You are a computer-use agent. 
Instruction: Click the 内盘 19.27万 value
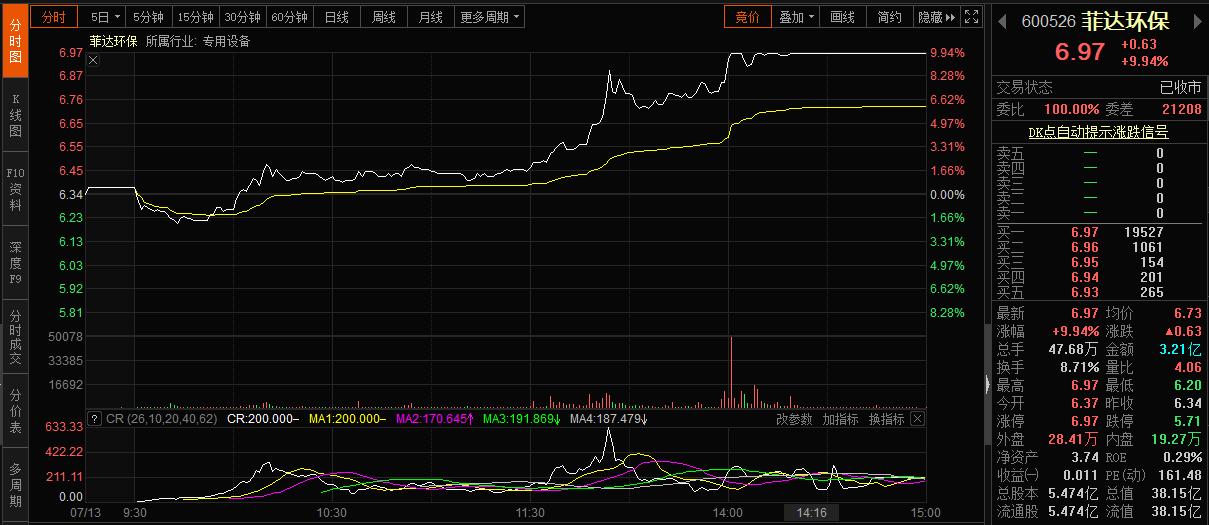[x=1177, y=439]
